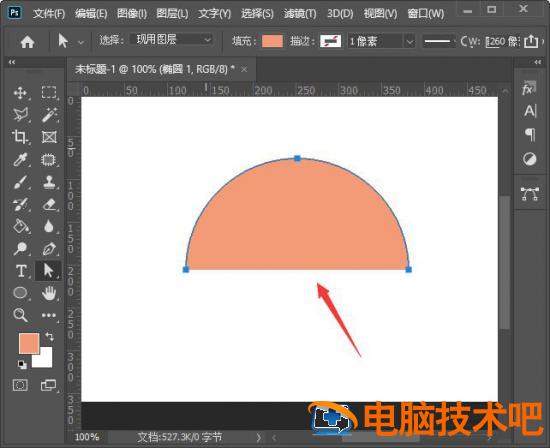550x448 pixels.
Task: Click the shape width W field
Action: [x=502, y=42]
